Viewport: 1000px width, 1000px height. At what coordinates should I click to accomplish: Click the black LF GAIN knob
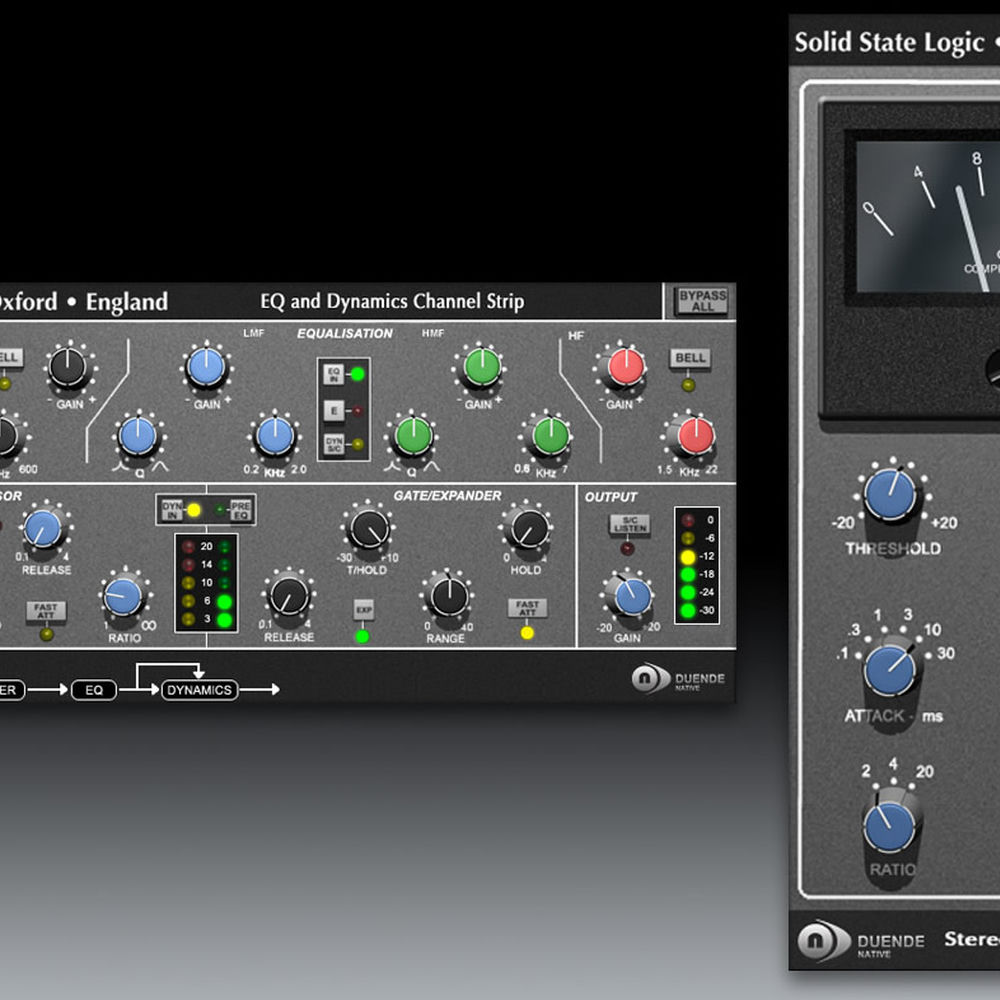68,367
